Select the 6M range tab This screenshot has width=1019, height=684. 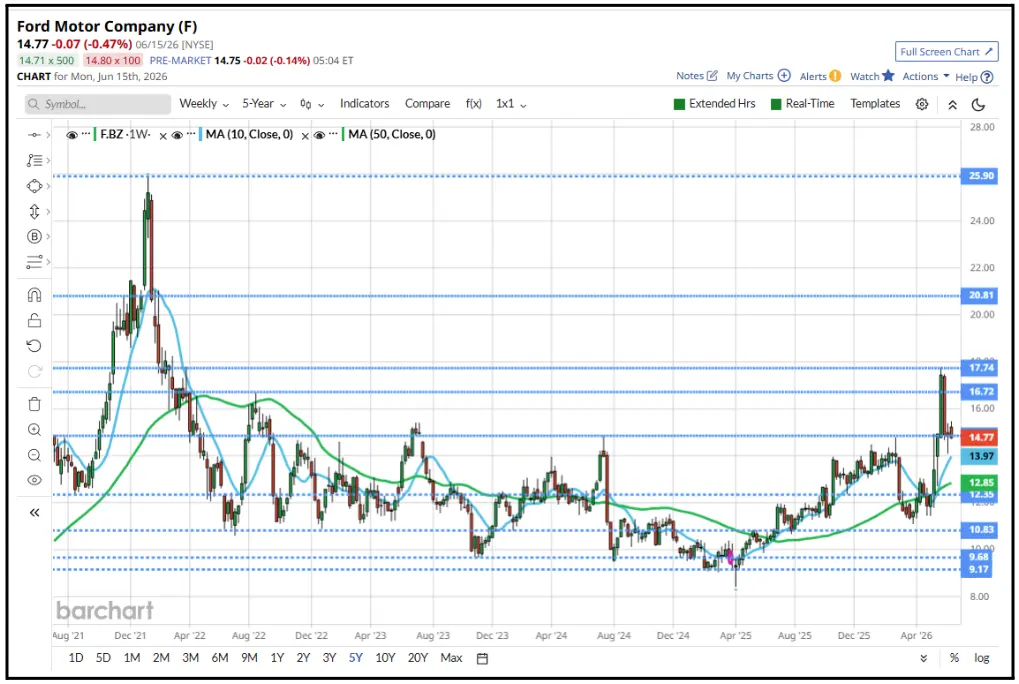click(220, 658)
